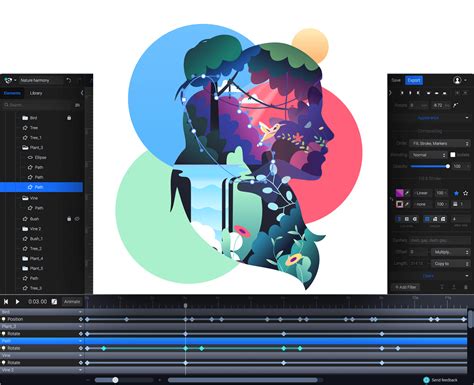Screen dimensions: 474x385
Task: Switch to the Elements tab
Action: coord(12,93)
